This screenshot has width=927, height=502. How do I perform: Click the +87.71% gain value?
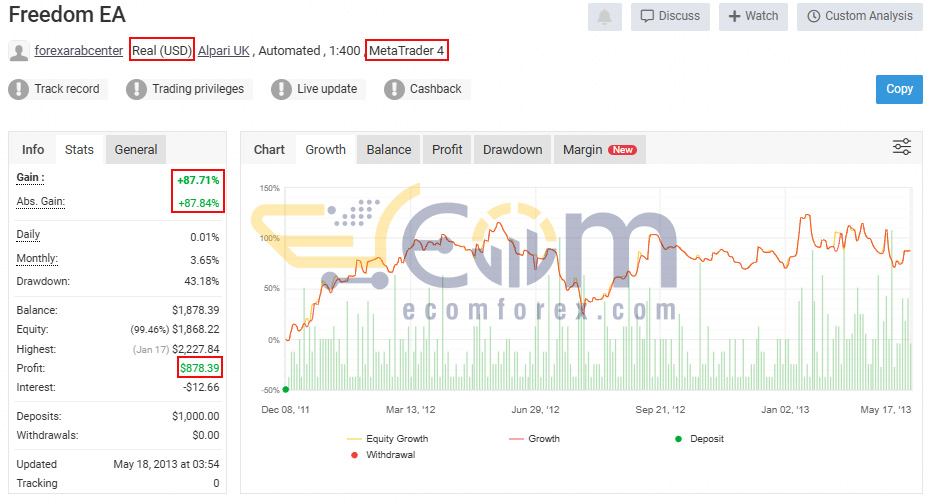pyautogui.click(x=198, y=180)
